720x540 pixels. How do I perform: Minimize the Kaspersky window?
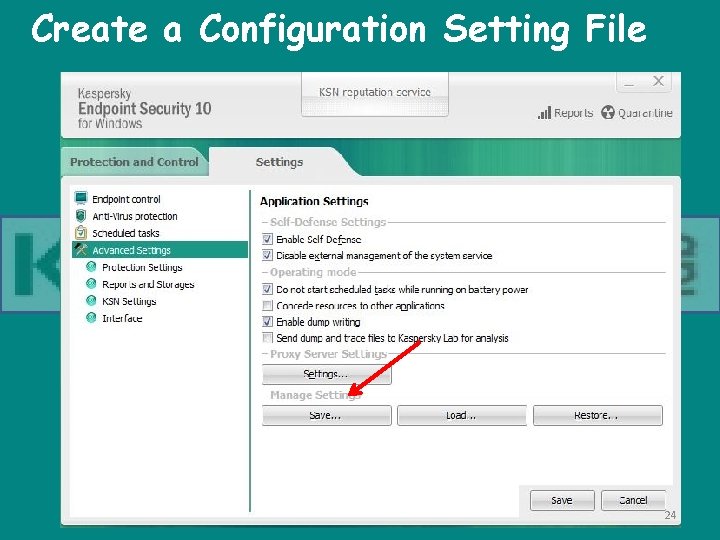tap(629, 82)
